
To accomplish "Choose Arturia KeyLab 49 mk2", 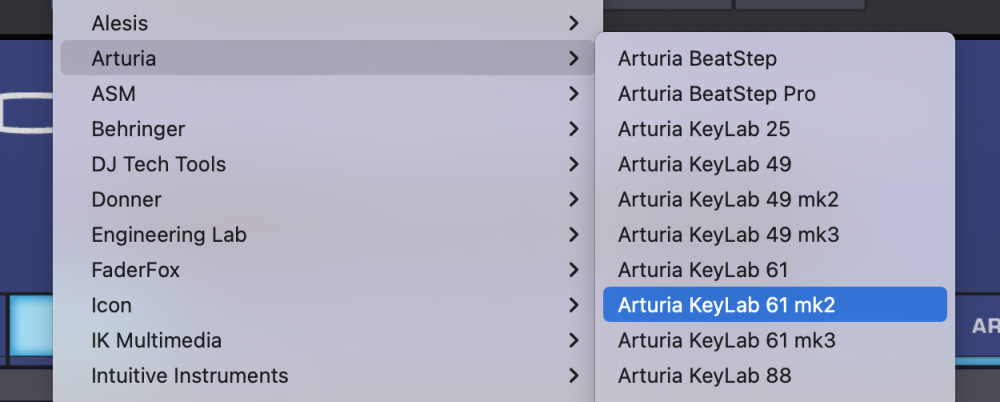I will click(x=728, y=199).
